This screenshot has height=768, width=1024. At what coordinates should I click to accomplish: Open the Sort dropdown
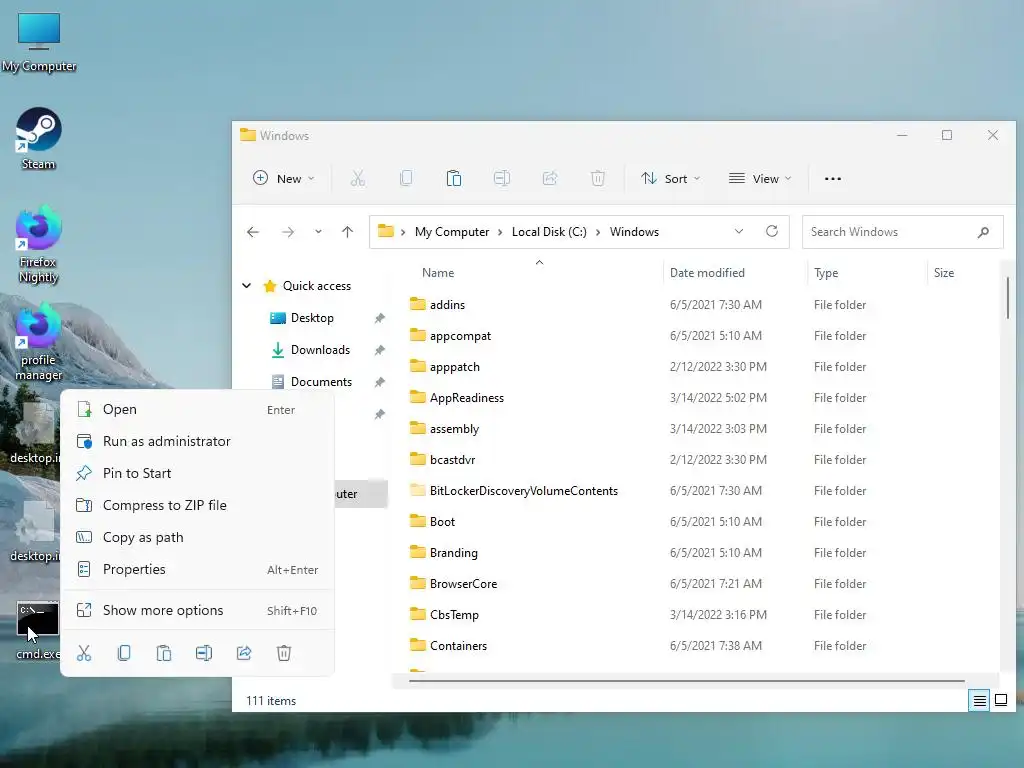tap(671, 178)
